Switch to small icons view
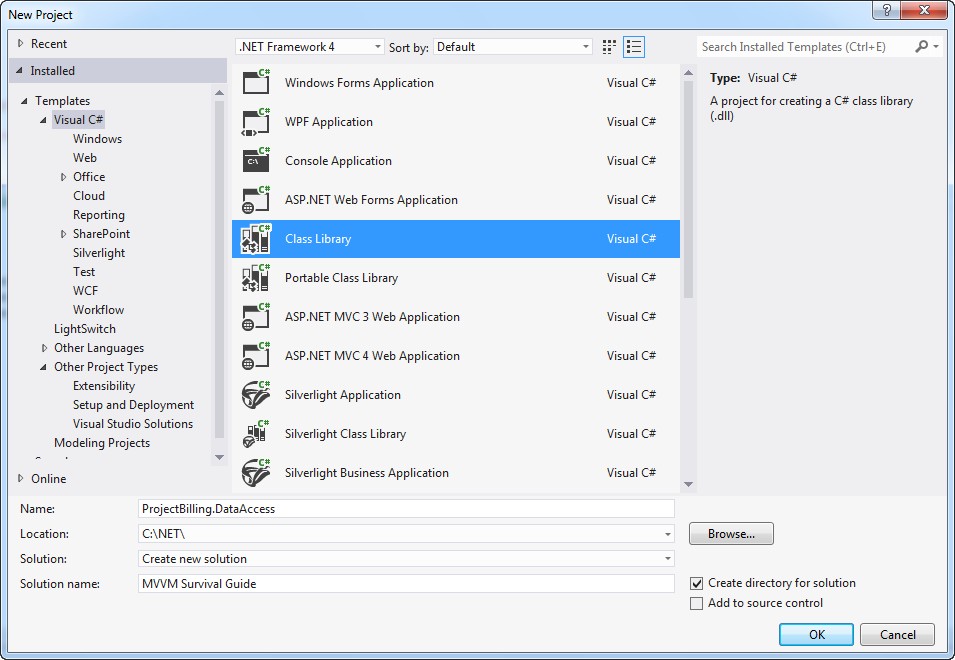 (x=609, y=47)
